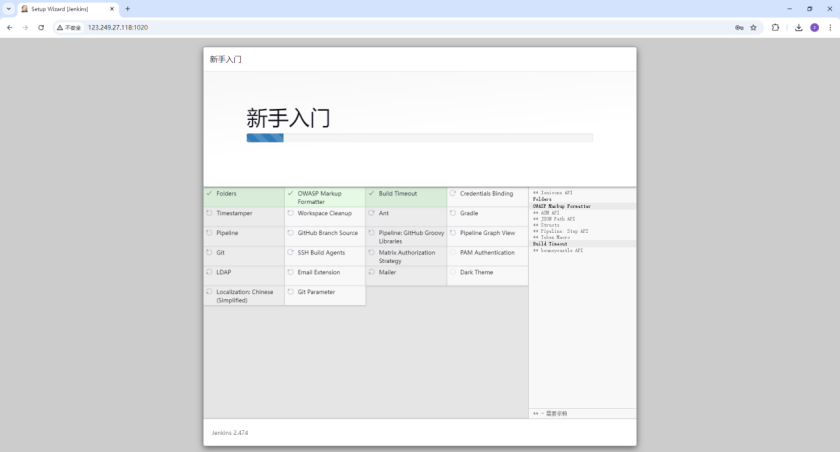Select the Matrix Authorization Strategy plugin cell

406,257
